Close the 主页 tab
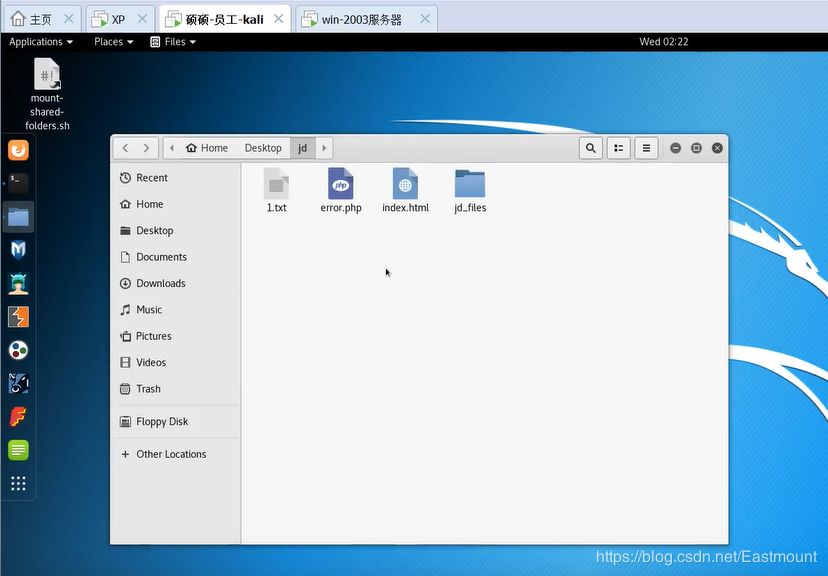The image size is (828, 576). click(69, 19)
